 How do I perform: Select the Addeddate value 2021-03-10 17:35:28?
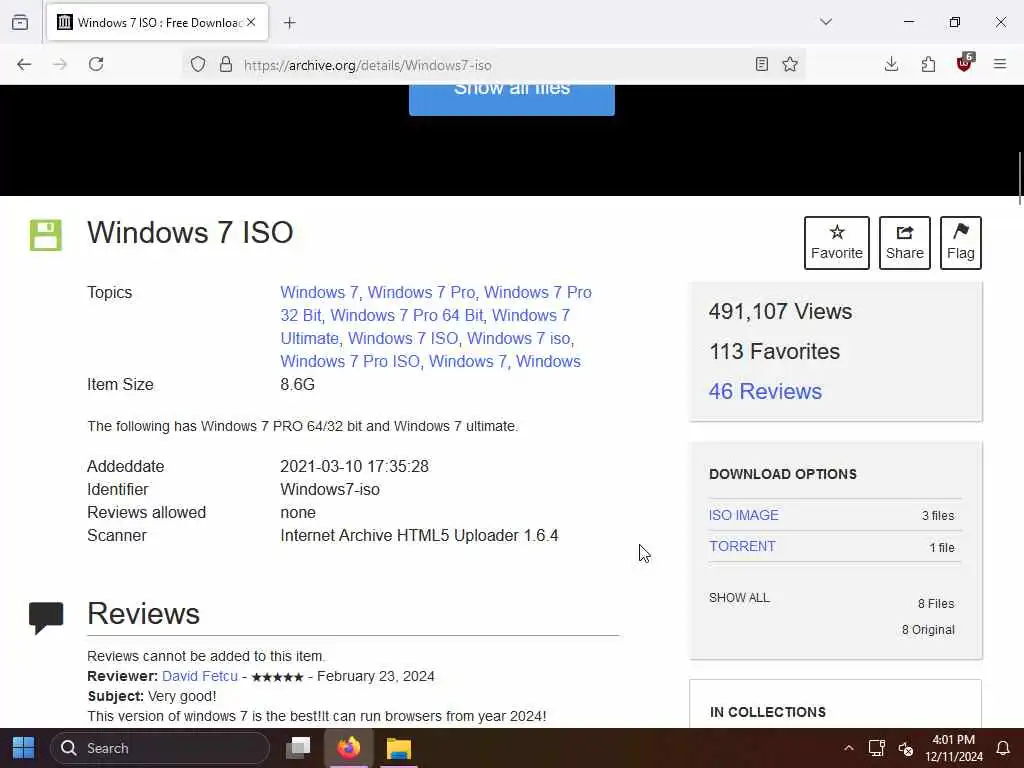[355, 466]
